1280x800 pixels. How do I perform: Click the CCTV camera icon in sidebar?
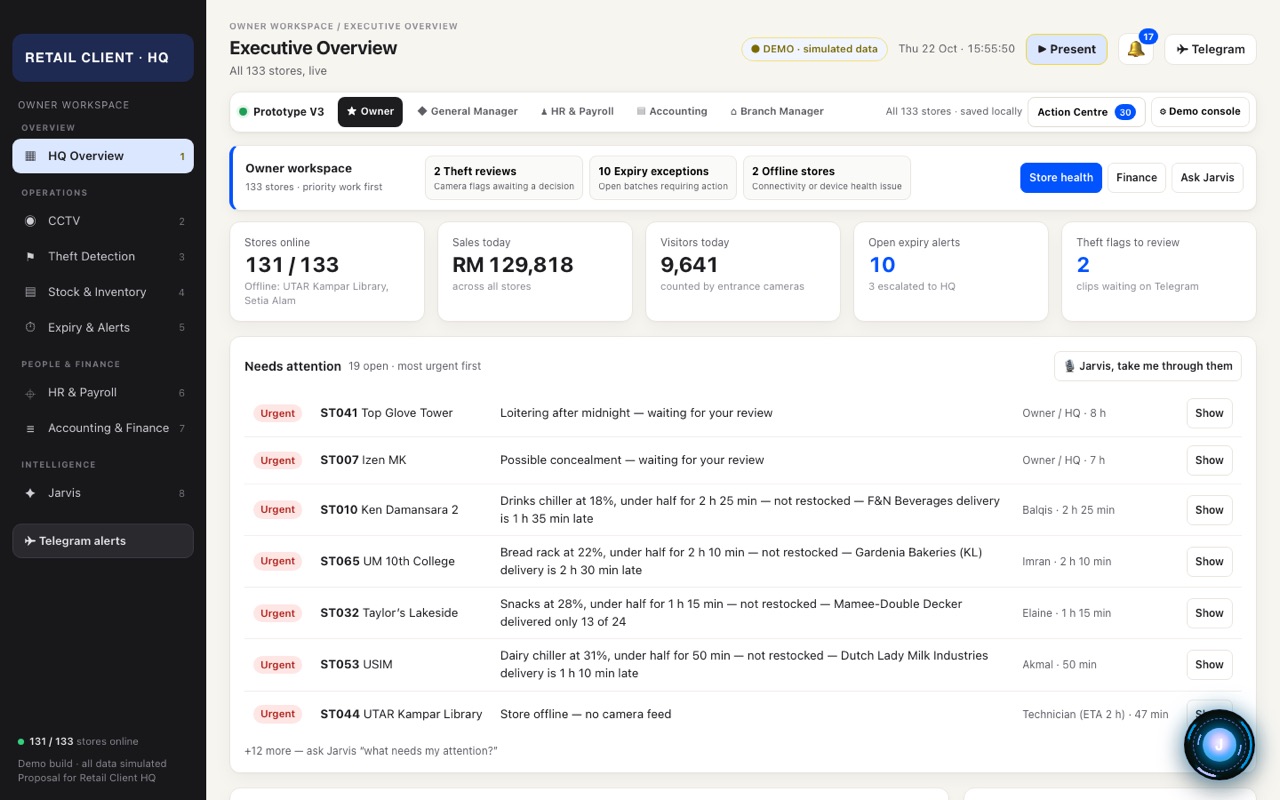[x=30, y=221]
